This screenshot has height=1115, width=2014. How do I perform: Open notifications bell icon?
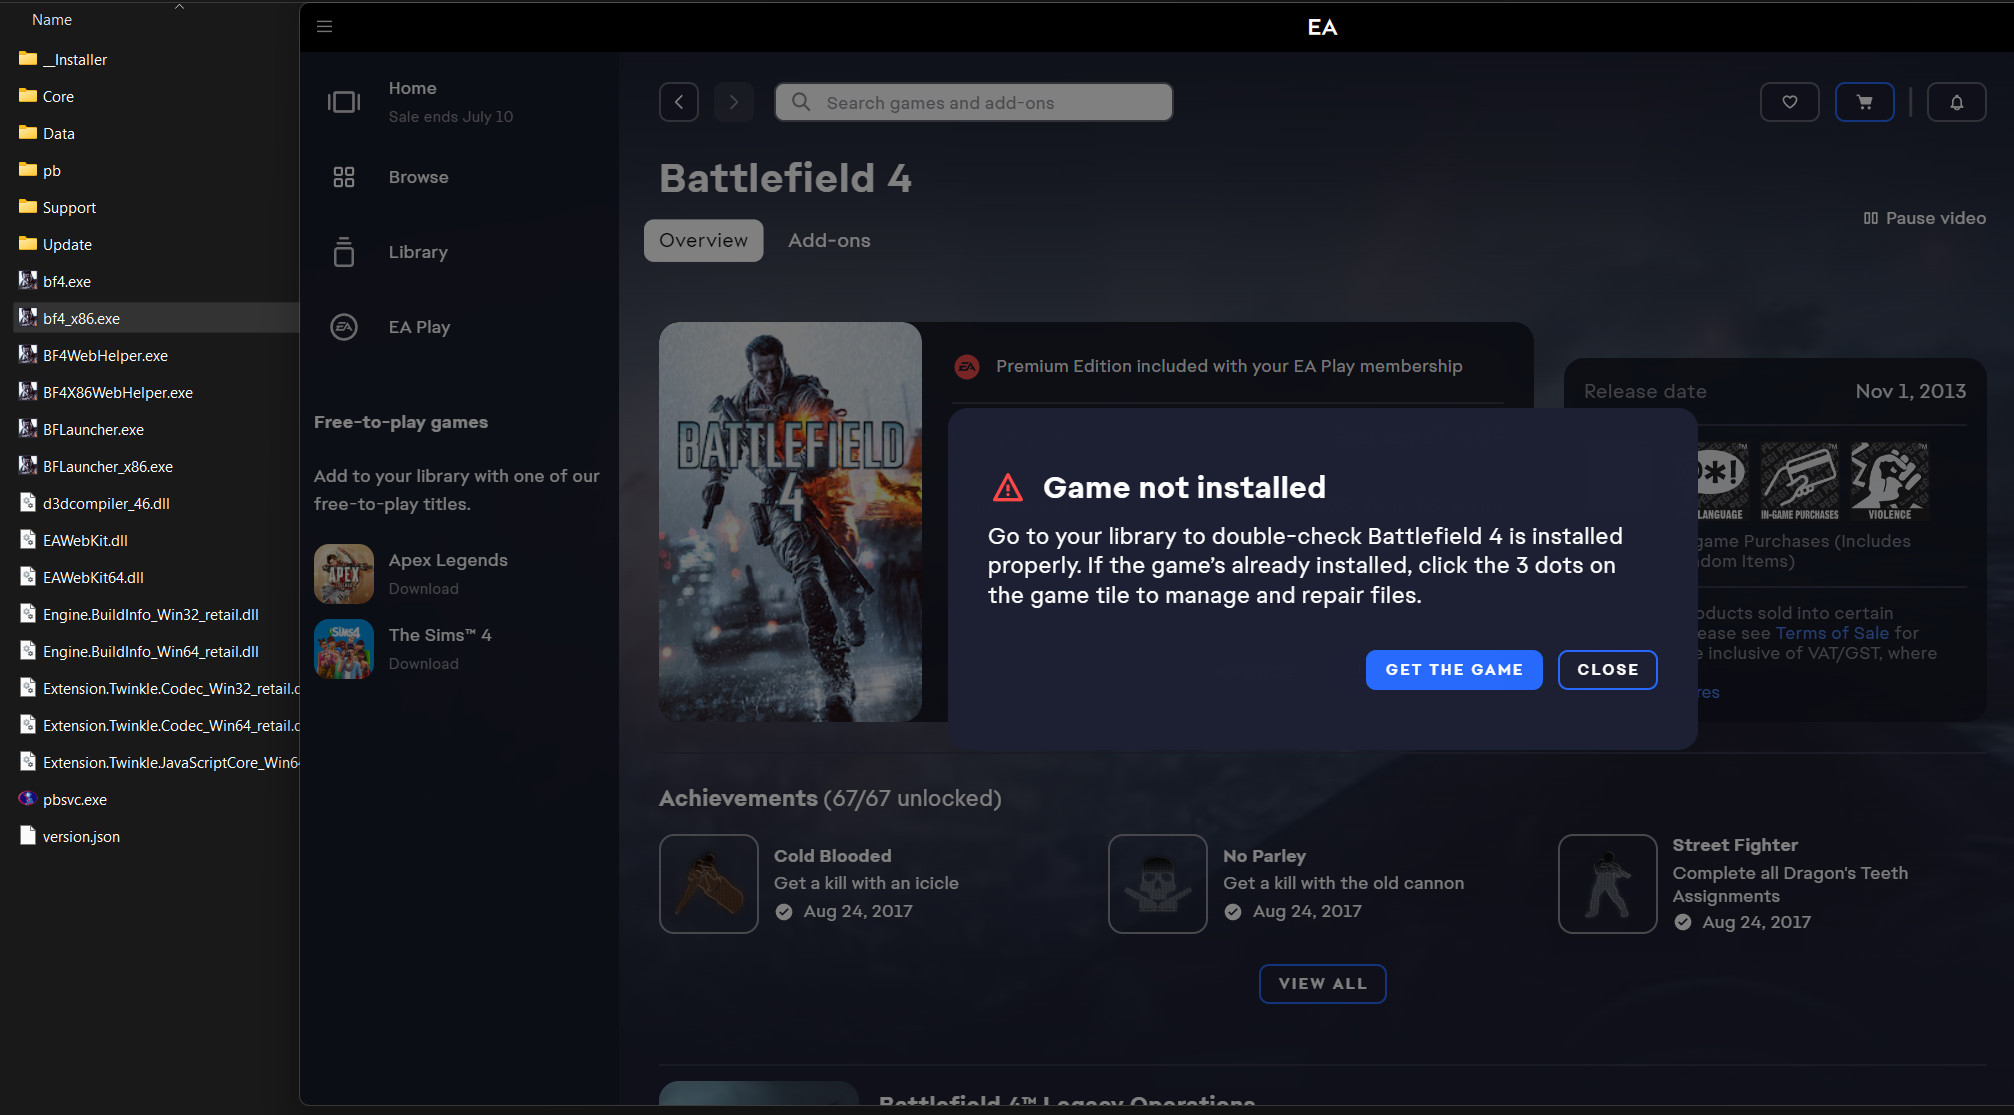point(1957,102)
